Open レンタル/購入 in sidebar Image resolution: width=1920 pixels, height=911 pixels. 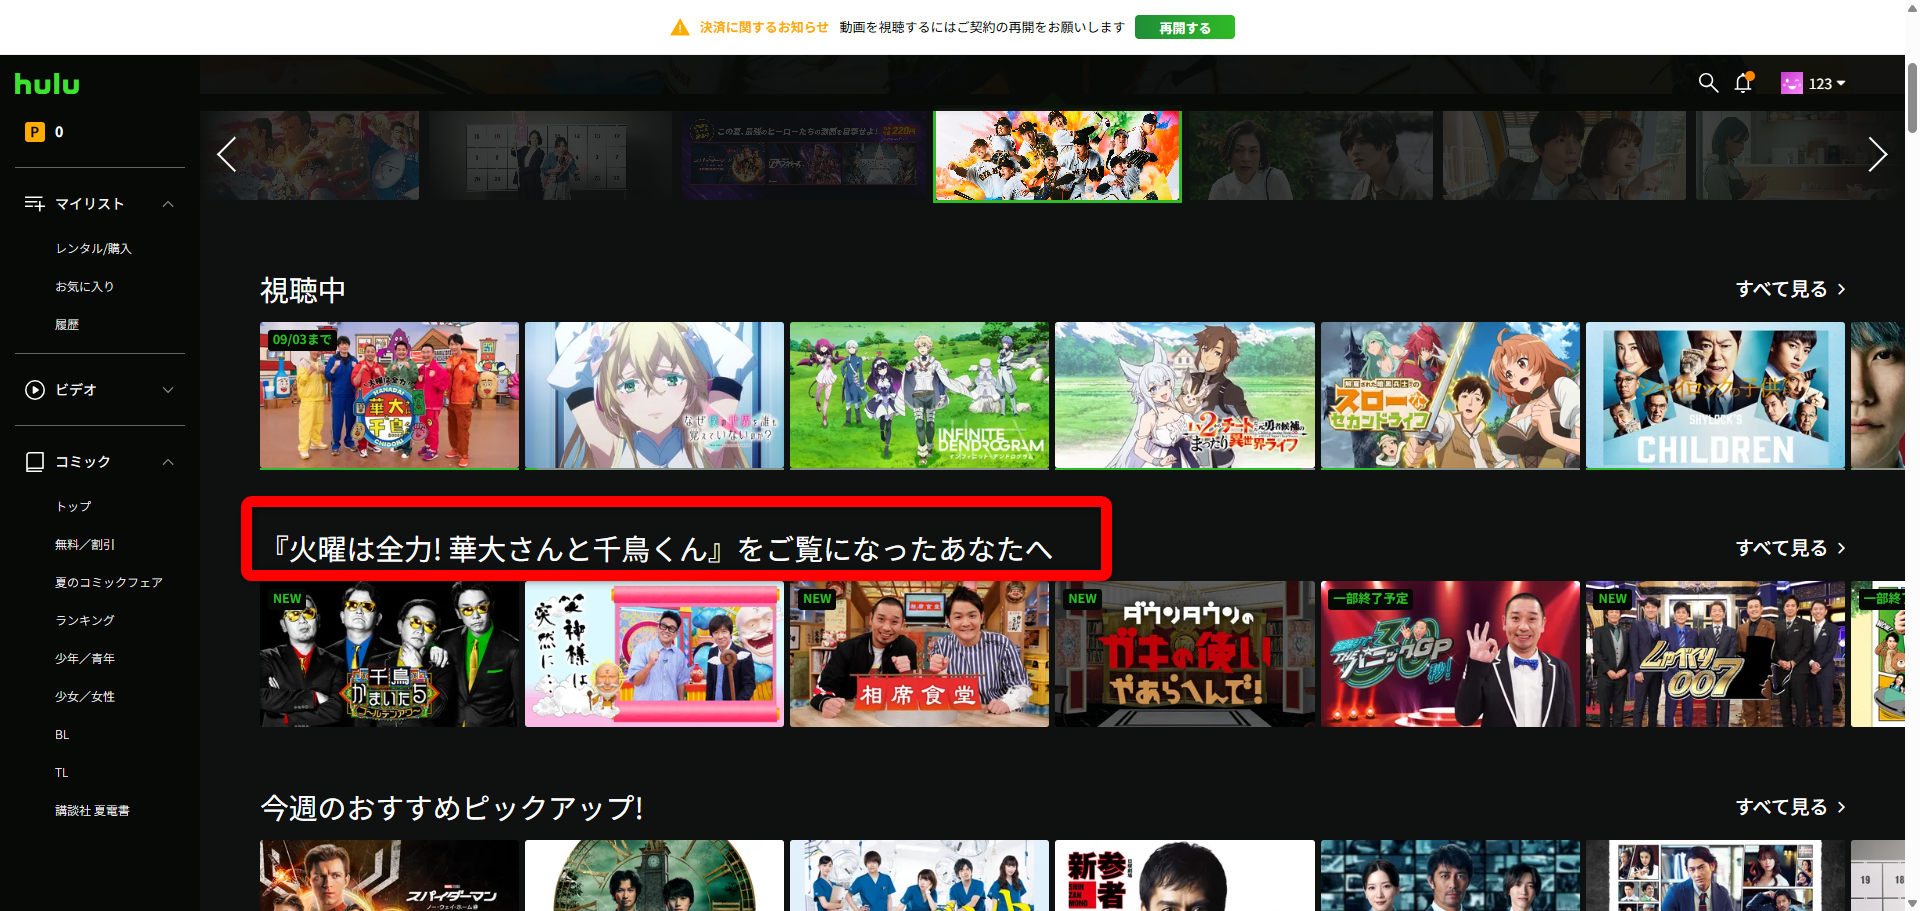point(93,249)
